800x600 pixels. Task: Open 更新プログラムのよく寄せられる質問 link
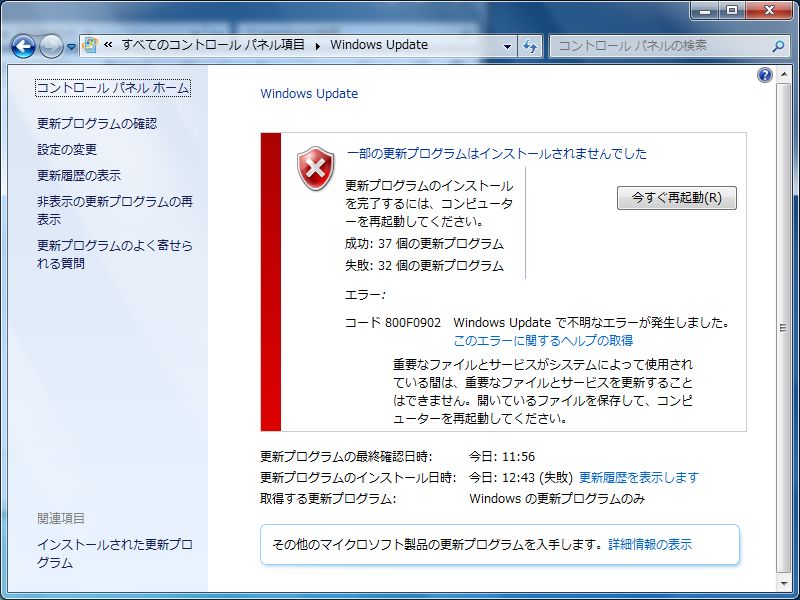tap(115, 254)
